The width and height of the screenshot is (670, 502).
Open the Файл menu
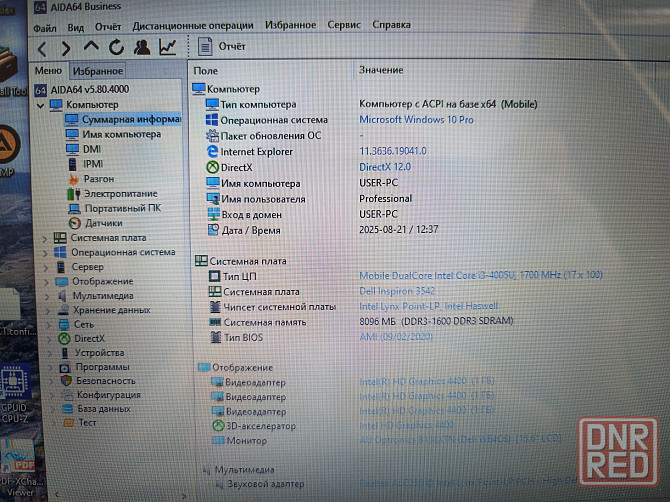tap(45, 28)
